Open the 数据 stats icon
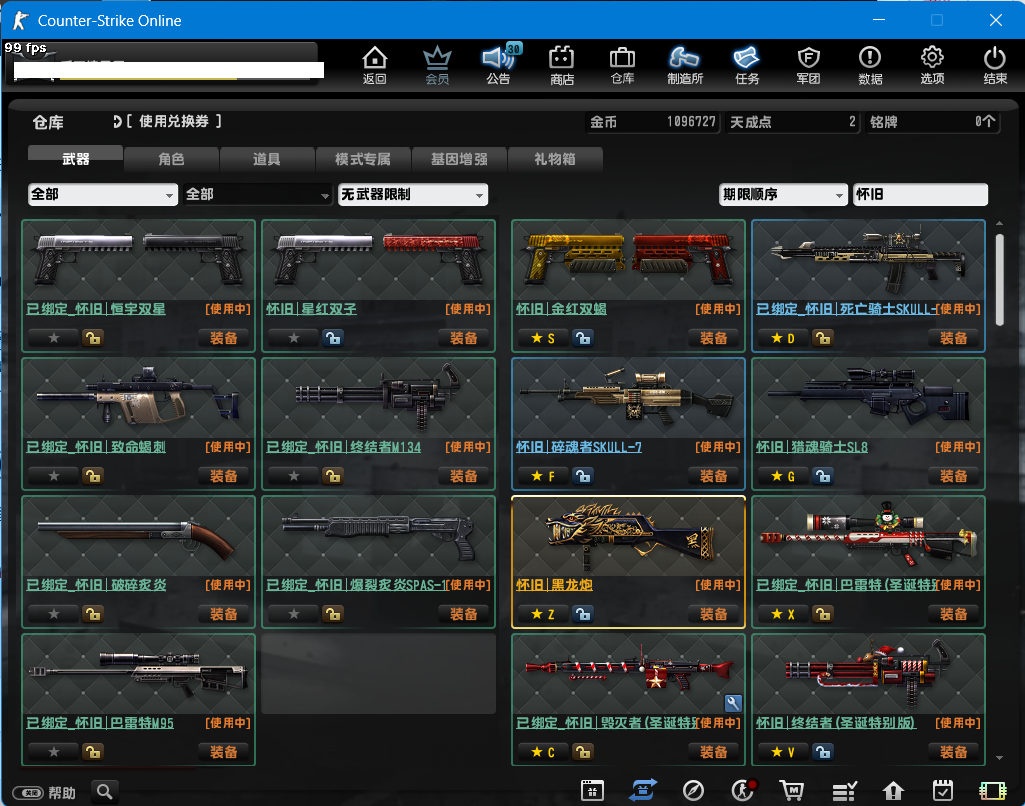 pyautogui.click(x=870, y=65)
